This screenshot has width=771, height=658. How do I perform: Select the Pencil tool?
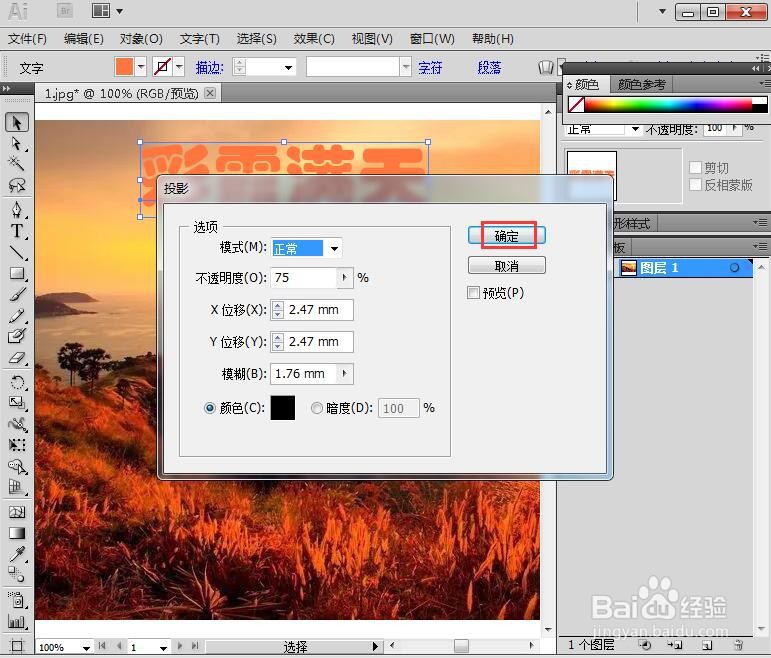click(x=17, y=315)
